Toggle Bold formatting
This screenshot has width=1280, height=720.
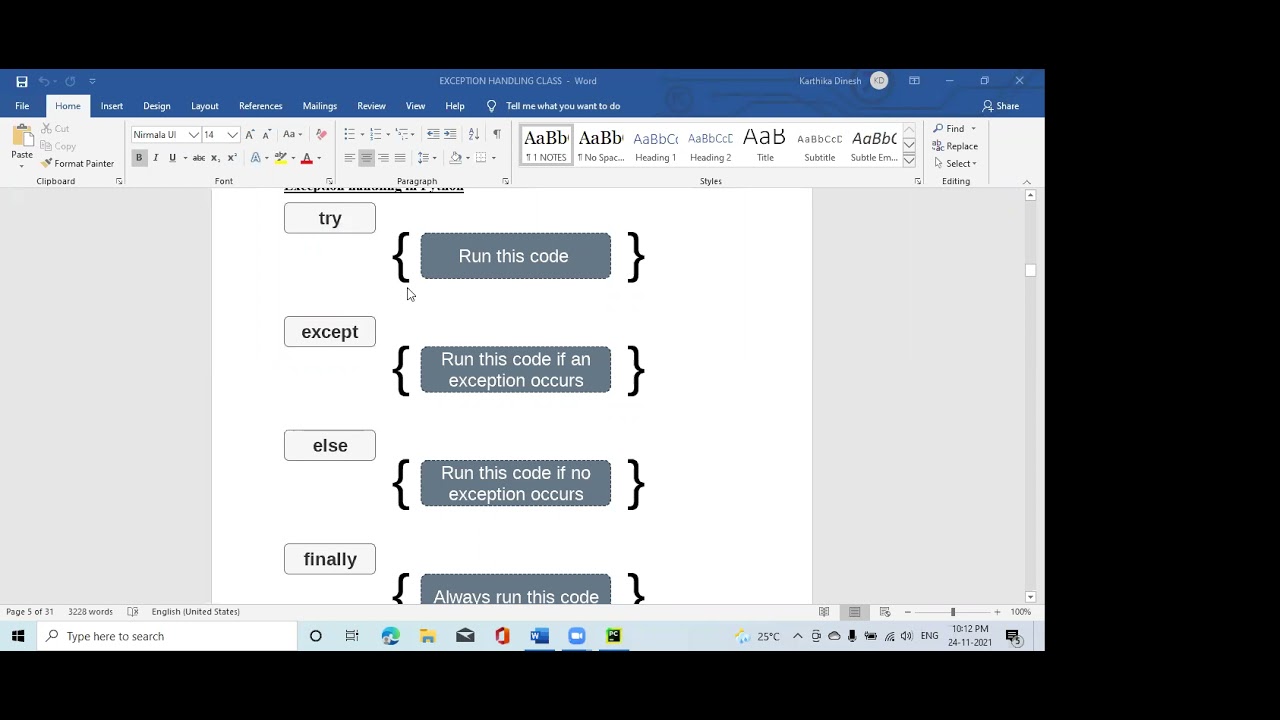click(139, 158)
